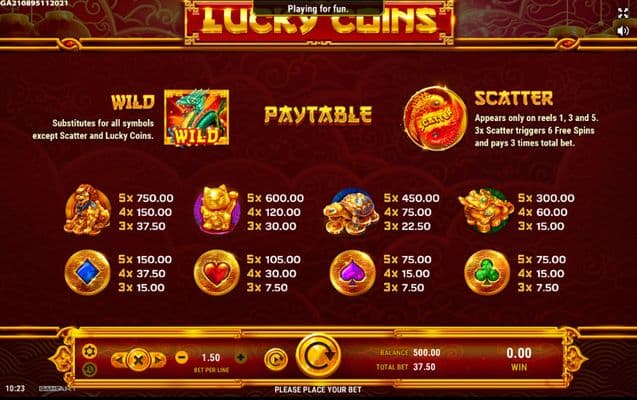Increase bet per line with plus button

pyautogui.click(x=241, y=357)
